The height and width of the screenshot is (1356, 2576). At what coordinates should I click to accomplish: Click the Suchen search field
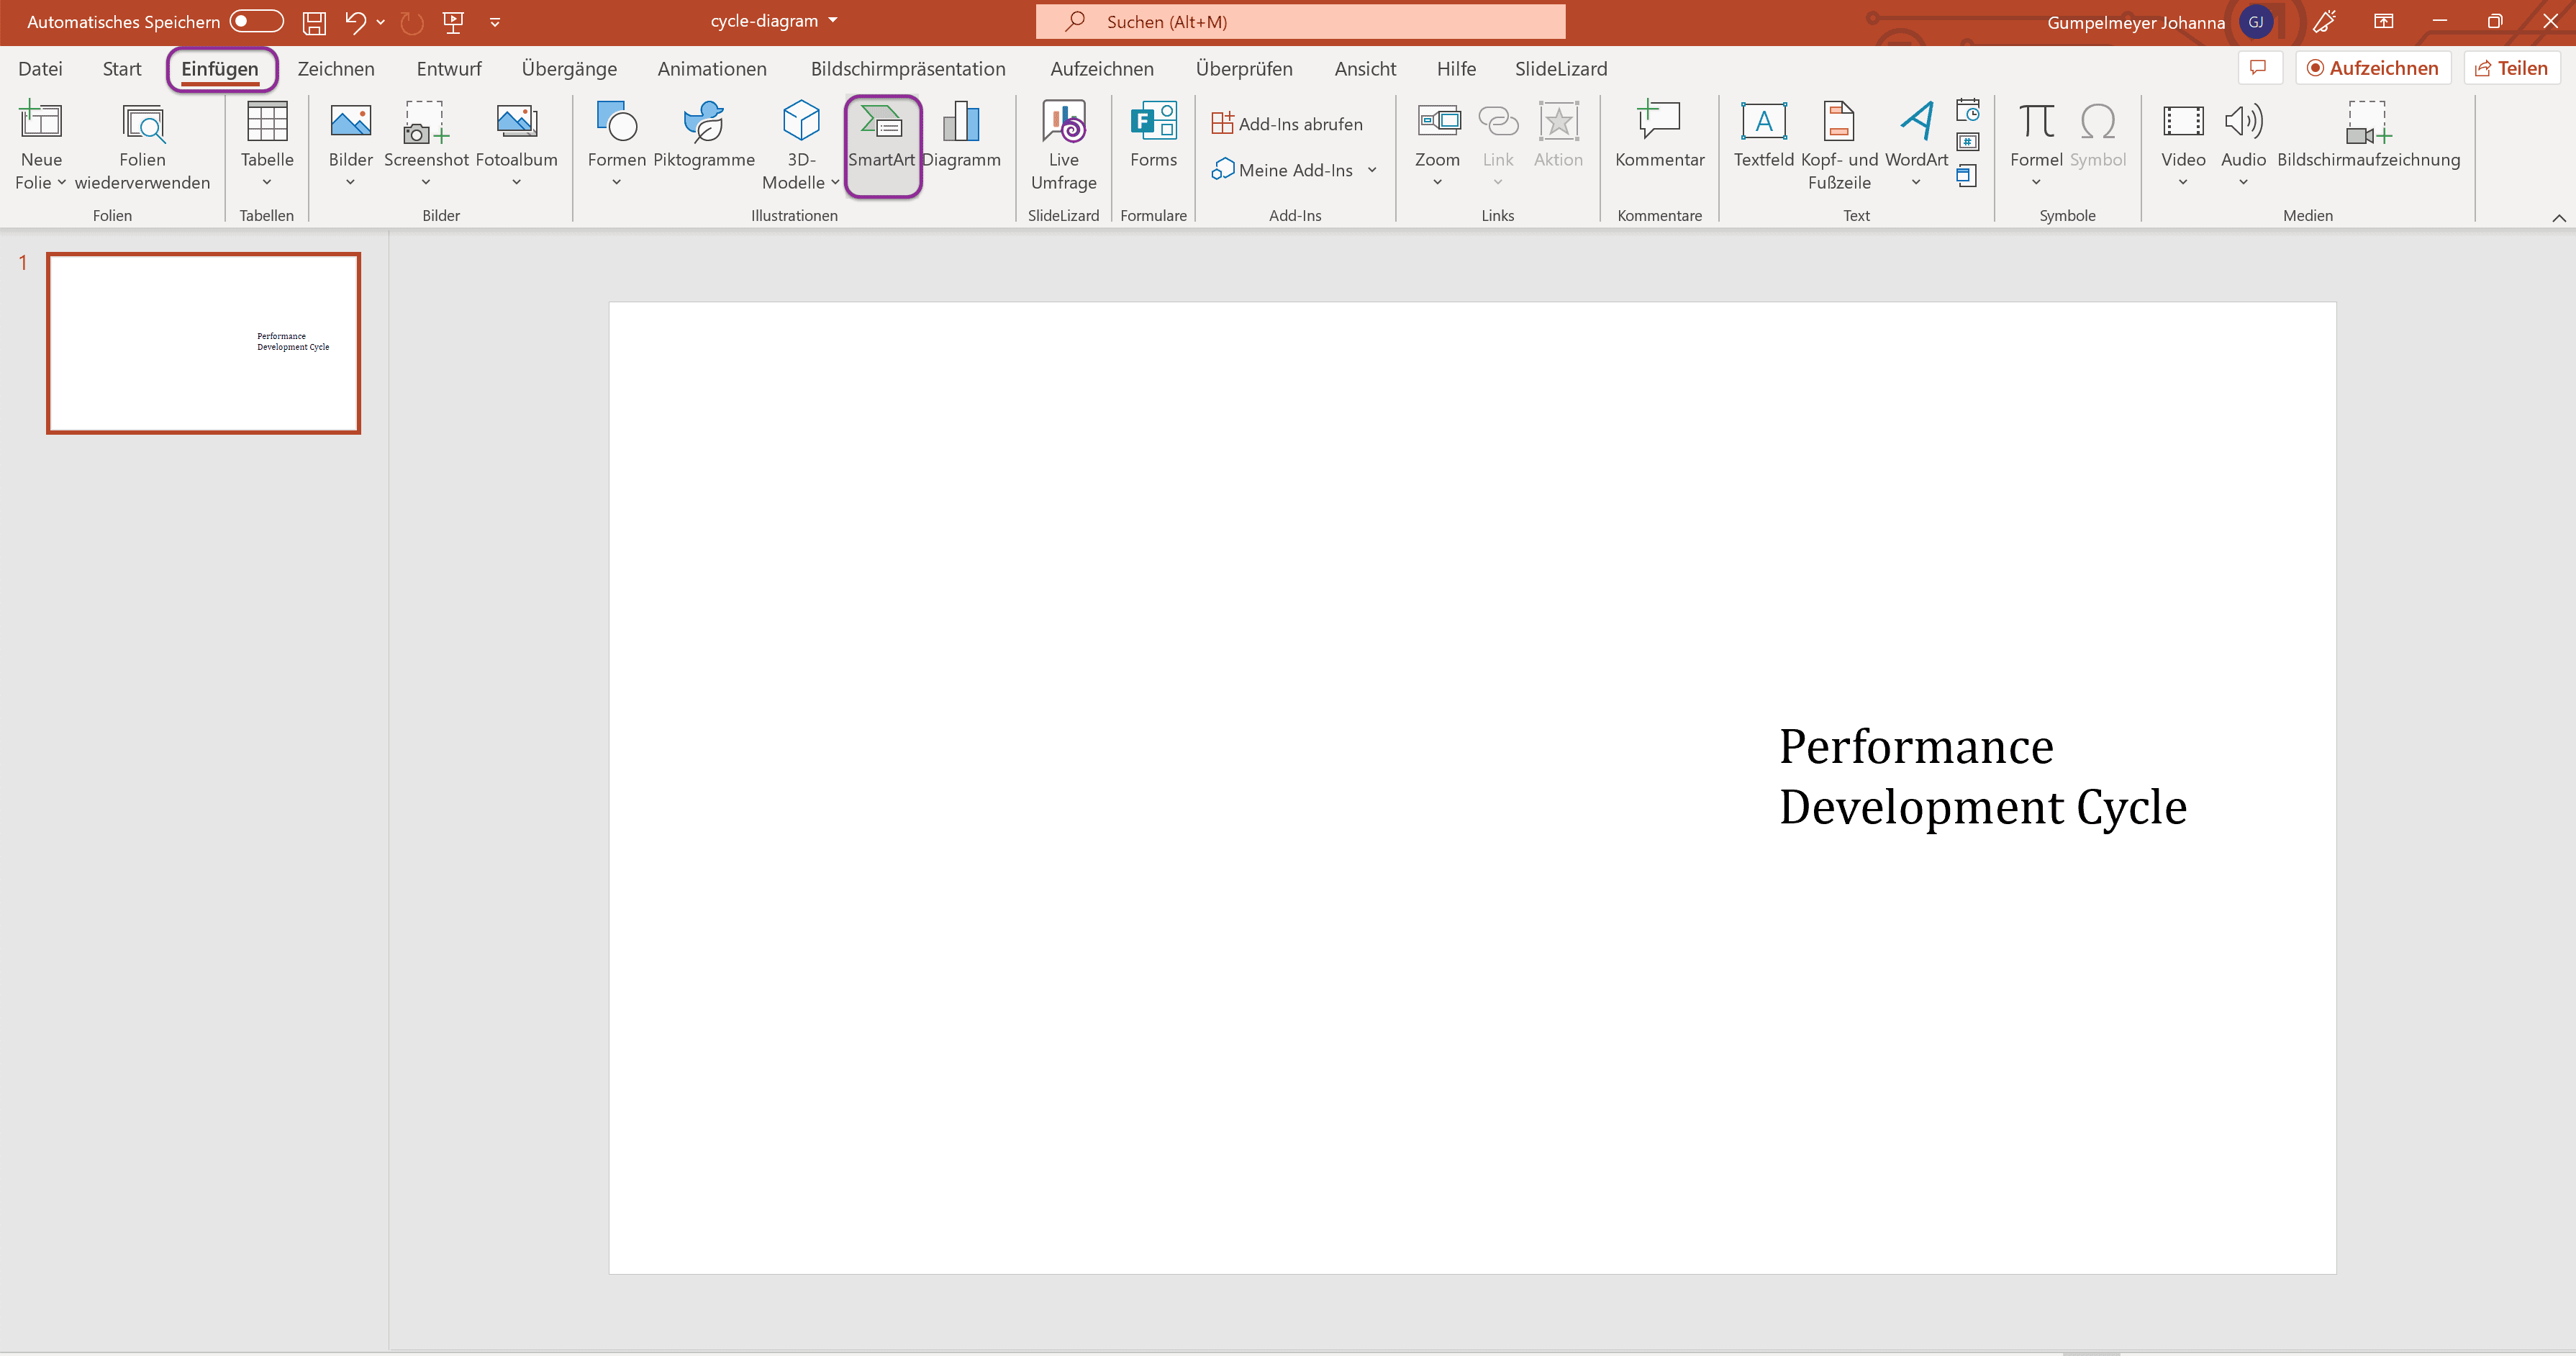click(x=1300, y=21)
